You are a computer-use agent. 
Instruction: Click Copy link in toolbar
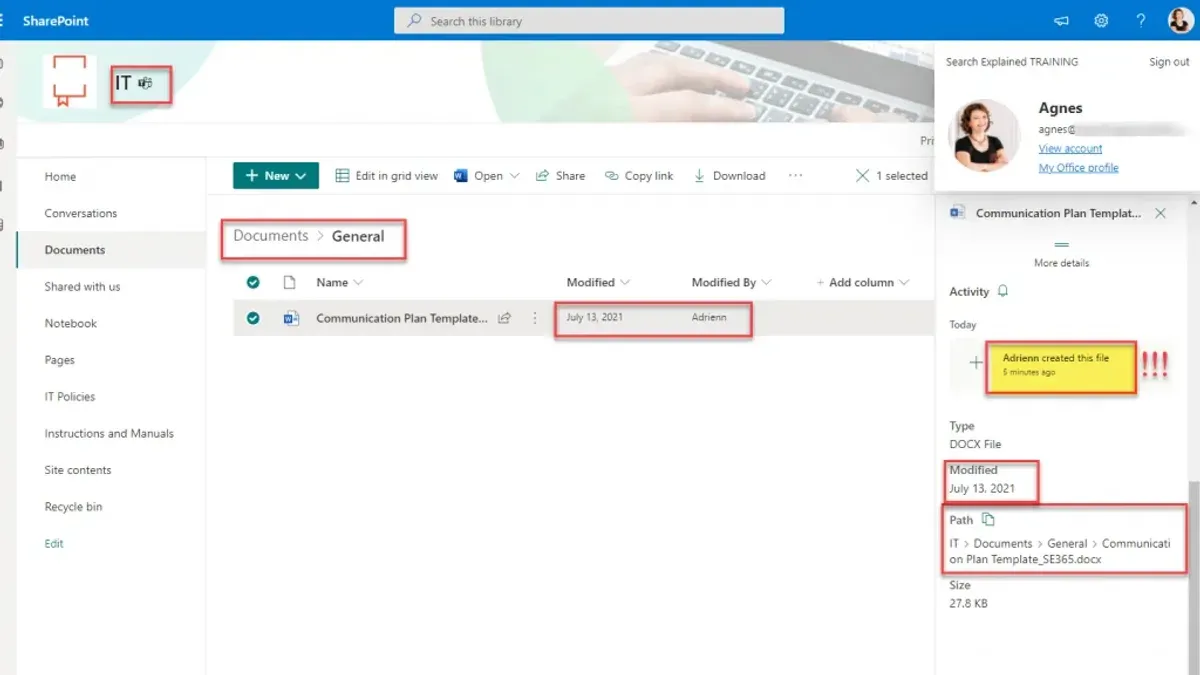point(639,176)
